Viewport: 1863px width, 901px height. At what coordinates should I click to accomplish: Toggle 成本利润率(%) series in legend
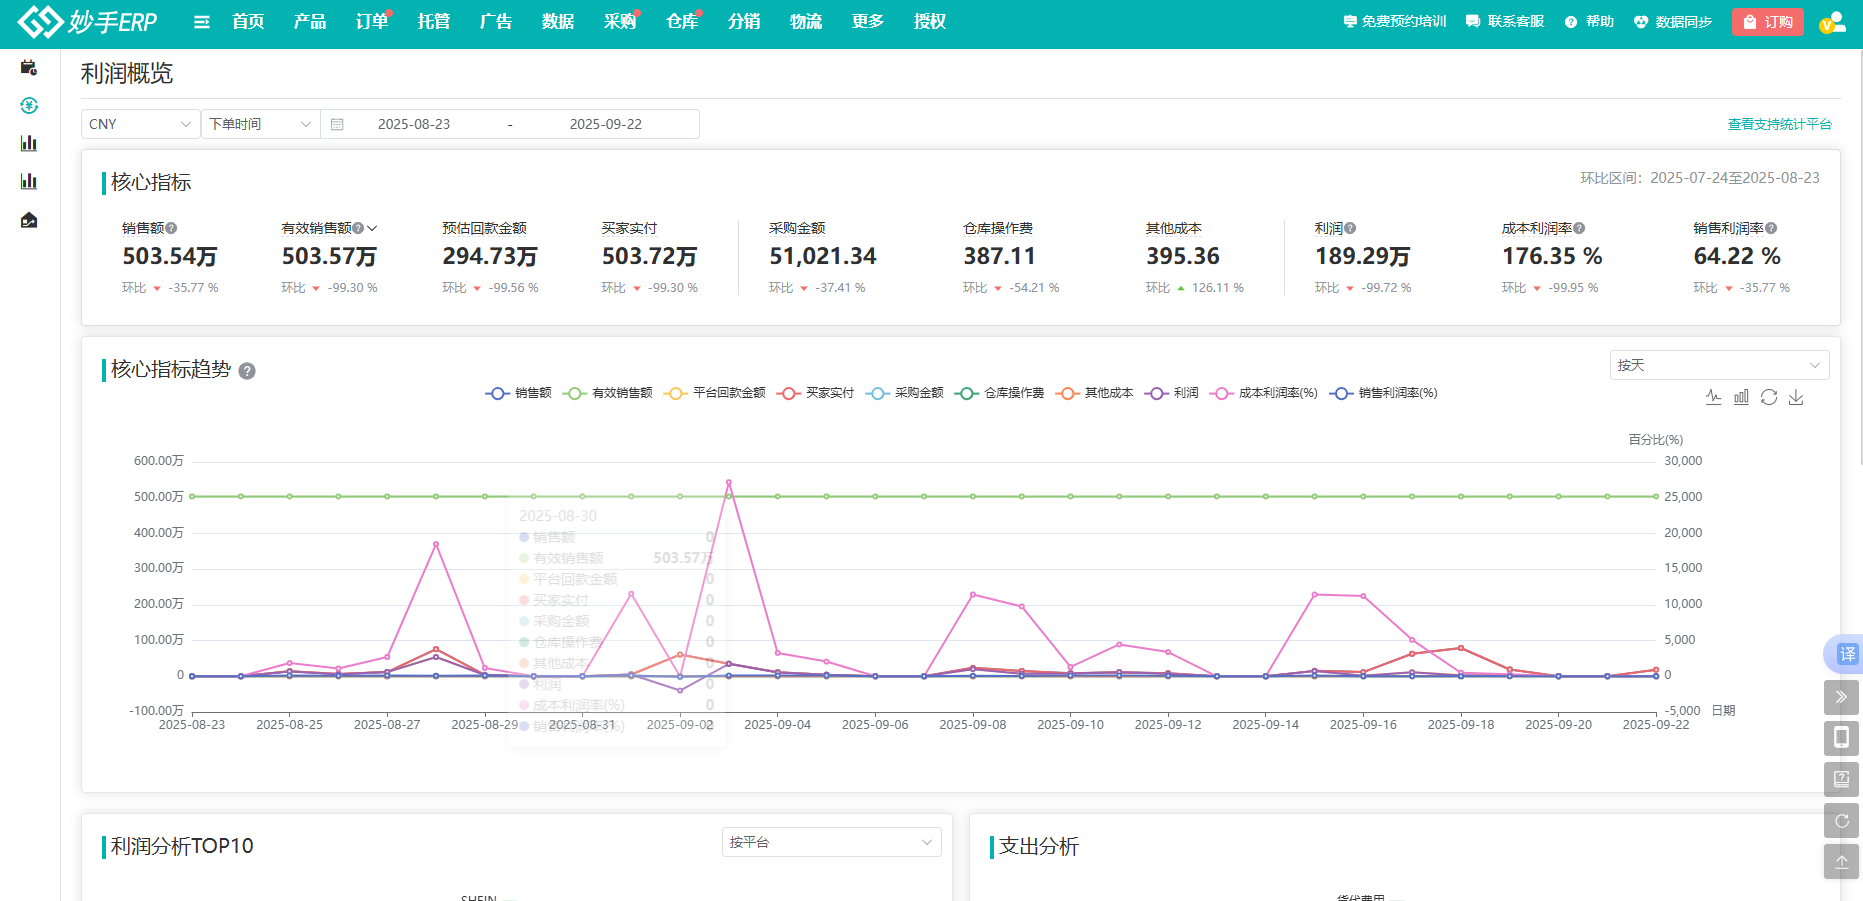point(1264,393)
